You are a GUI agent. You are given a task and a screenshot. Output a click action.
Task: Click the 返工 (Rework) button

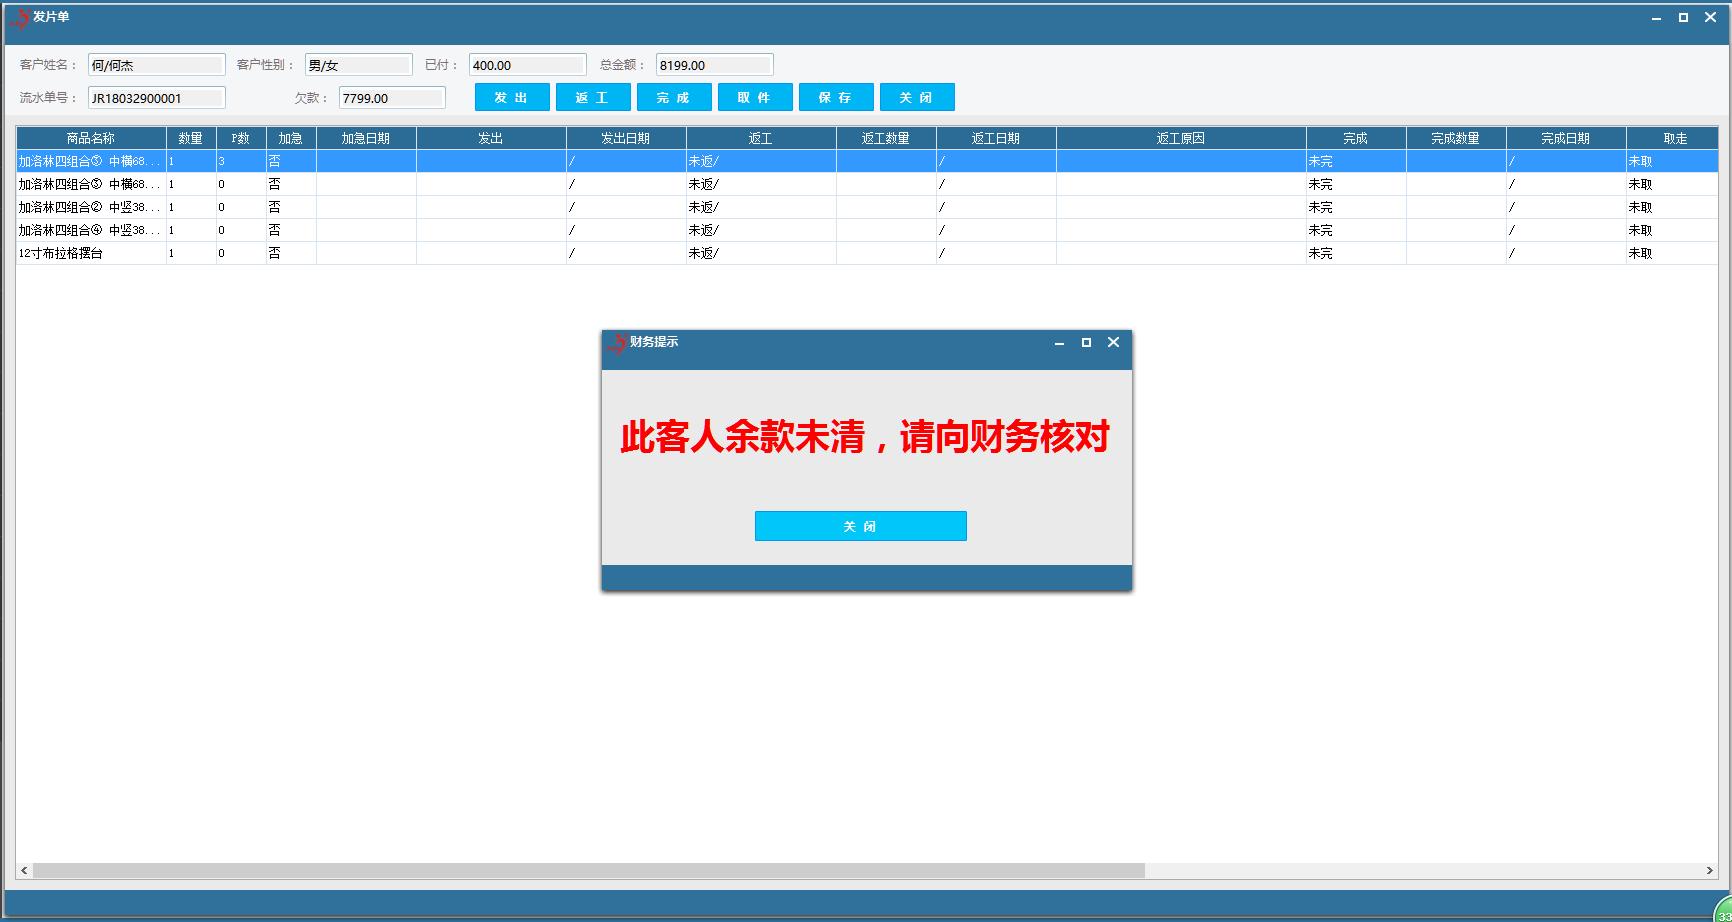593,97
